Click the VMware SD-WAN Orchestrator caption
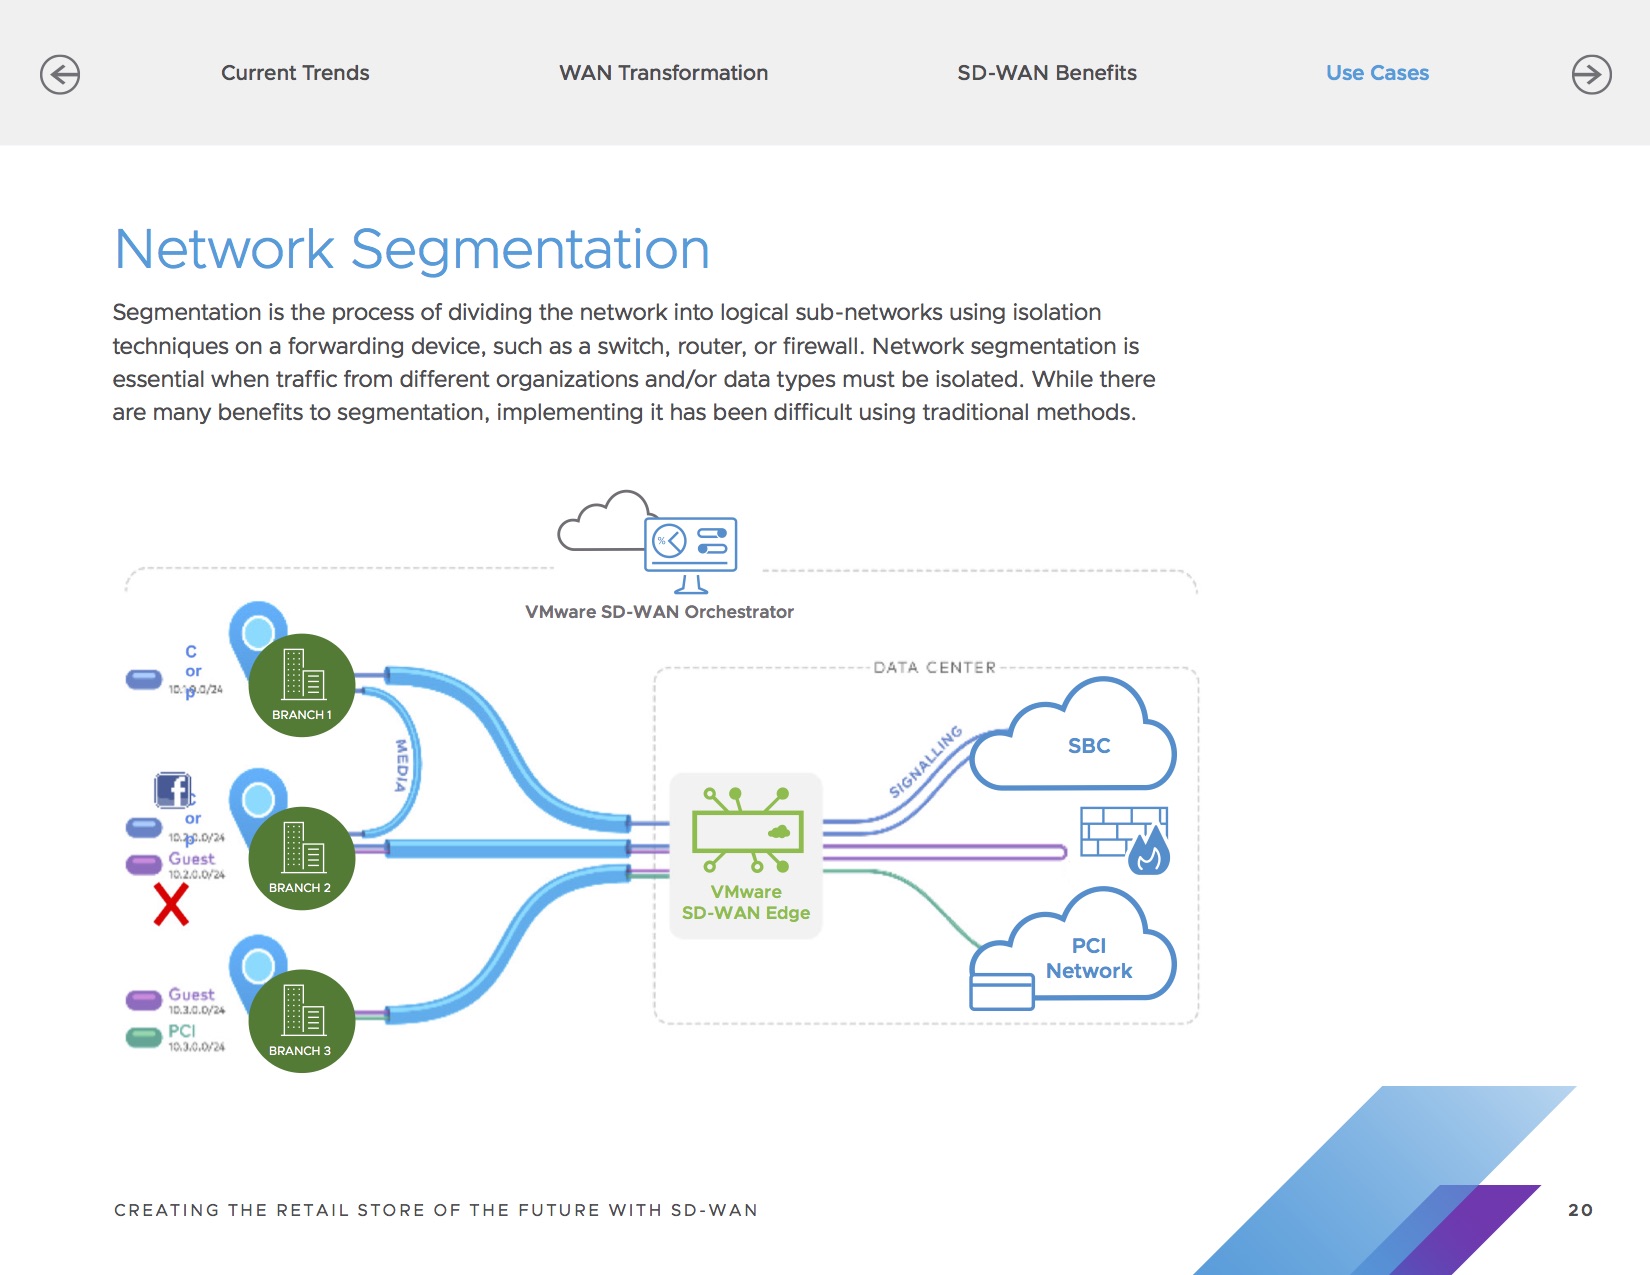The width and height of the screenshot is (1650, 1275). click(x=659, y=612)
